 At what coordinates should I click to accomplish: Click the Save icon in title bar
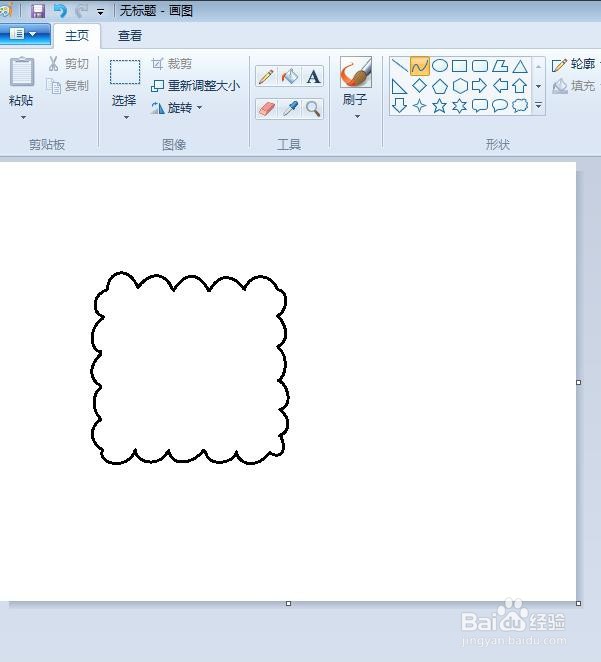tap(38, 11)
